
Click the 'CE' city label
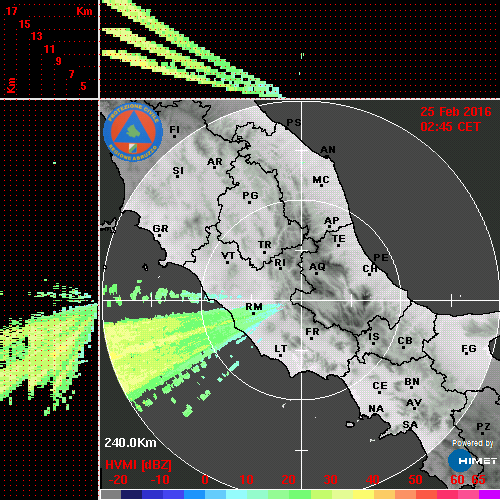380,386
